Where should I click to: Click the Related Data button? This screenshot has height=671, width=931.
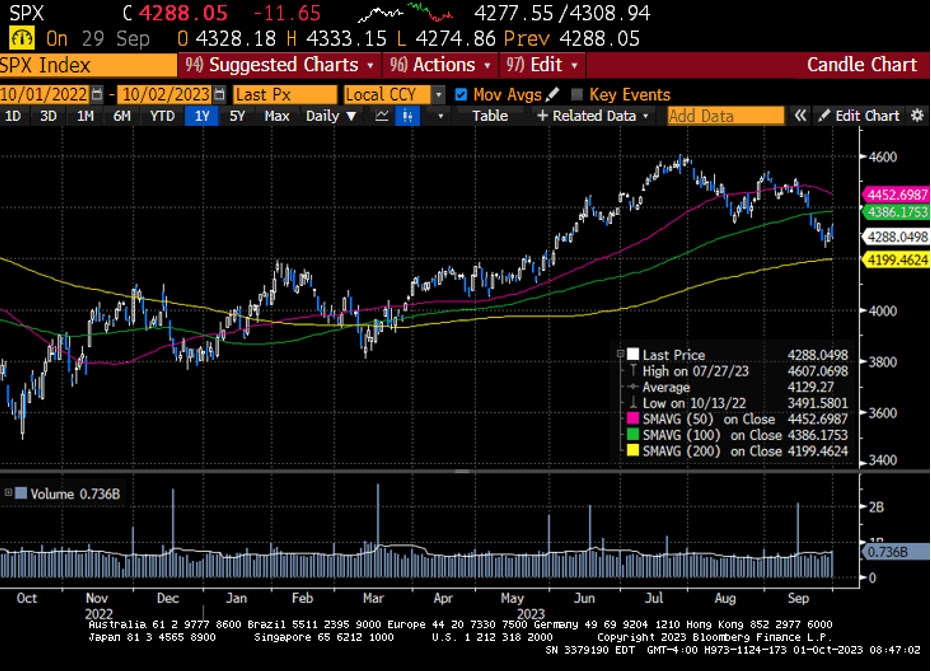(593, 116)
